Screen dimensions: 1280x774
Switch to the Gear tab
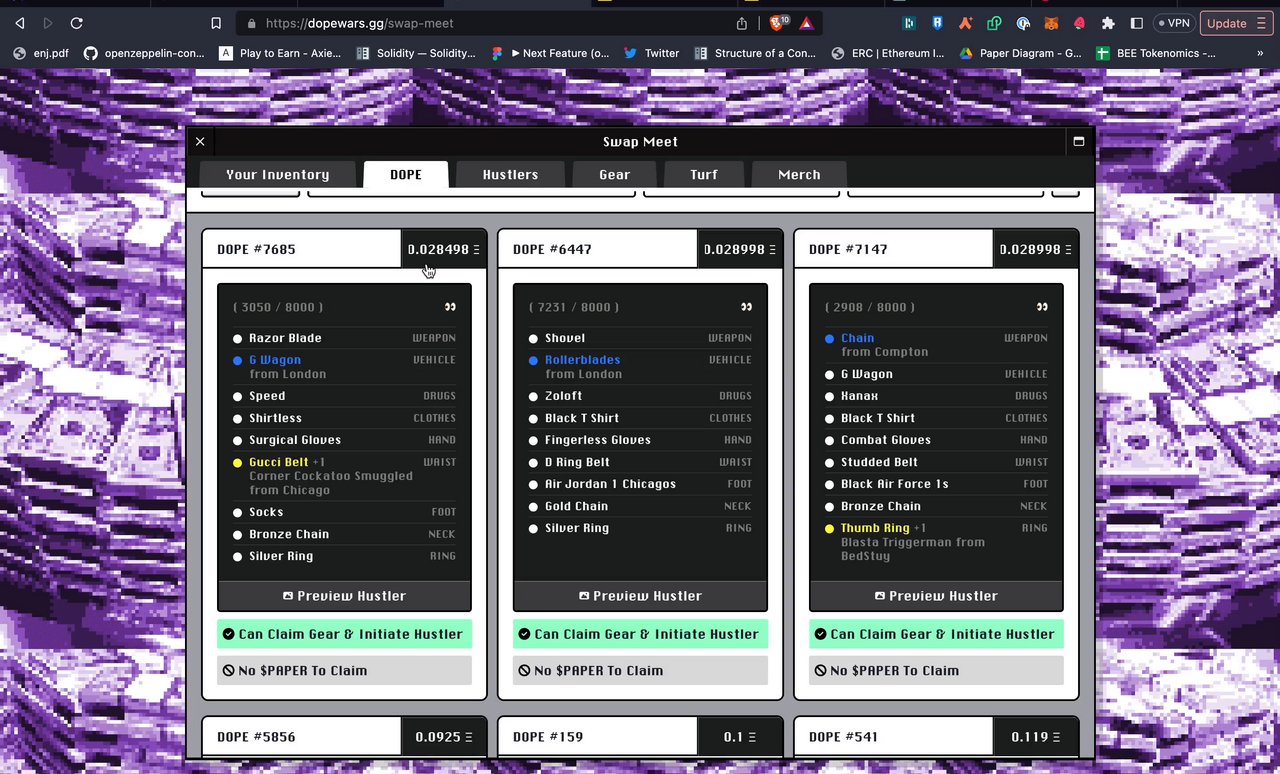point(614,174)
